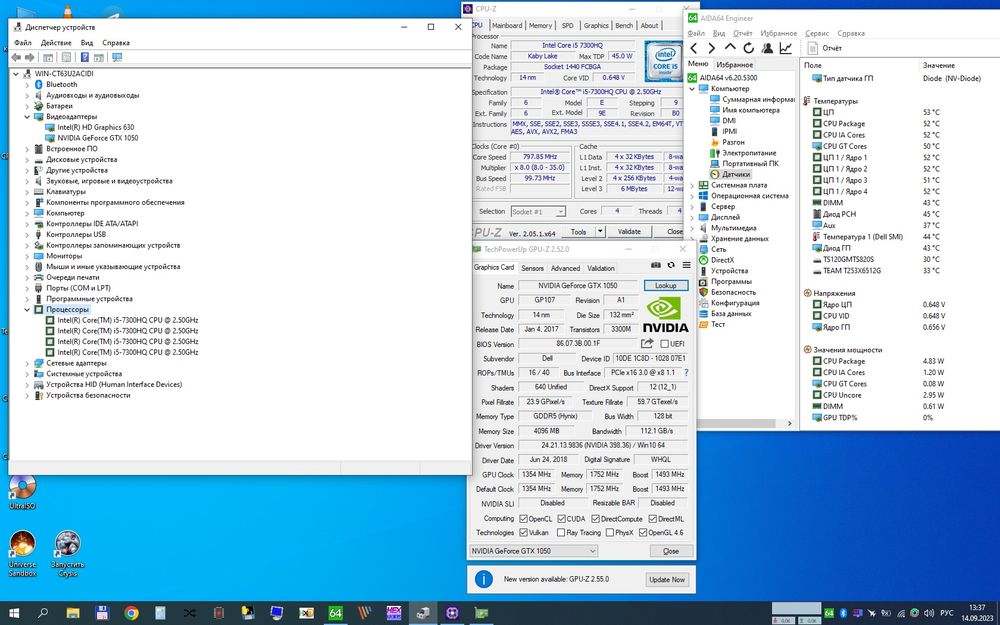
Task: Click Tools button in CPU-Z
Action: 578,232
